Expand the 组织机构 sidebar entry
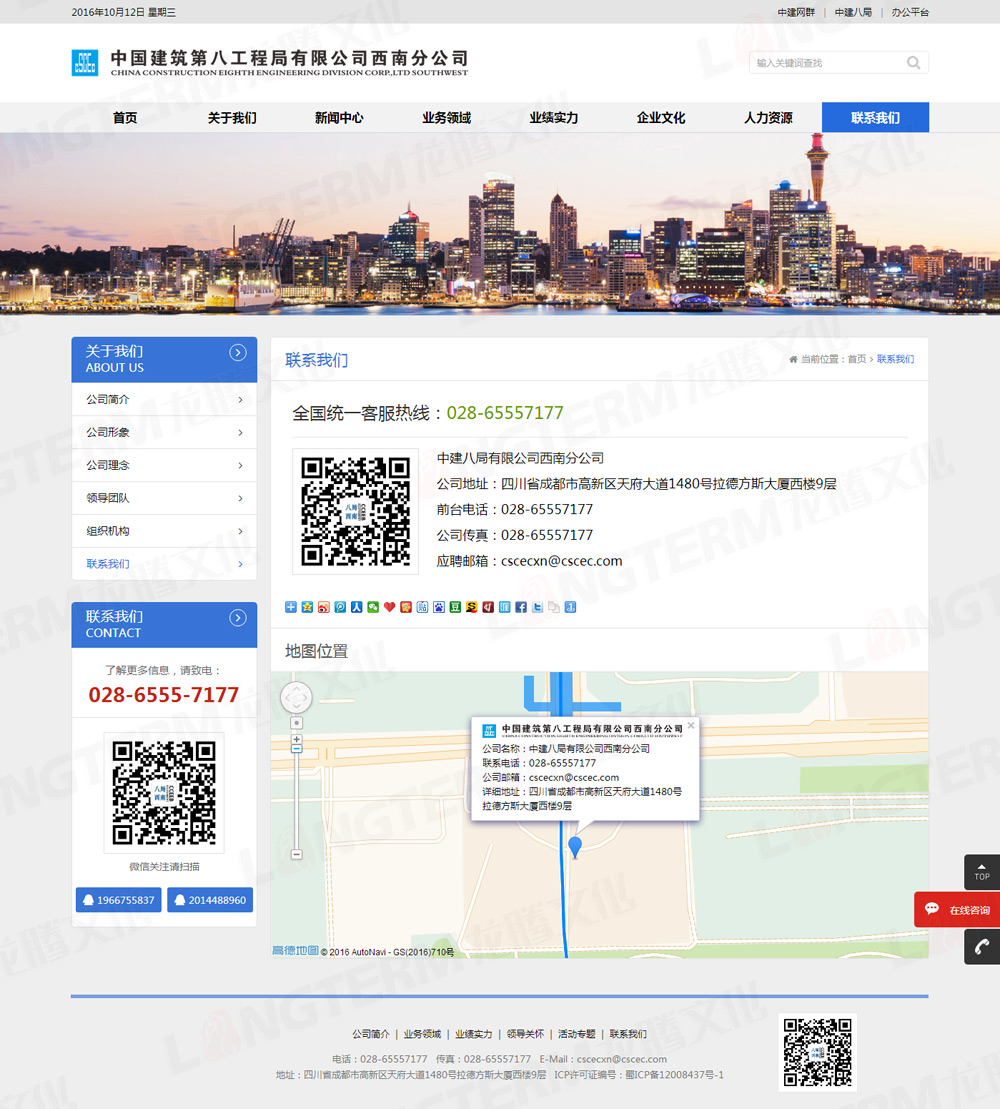 (164, 531)
